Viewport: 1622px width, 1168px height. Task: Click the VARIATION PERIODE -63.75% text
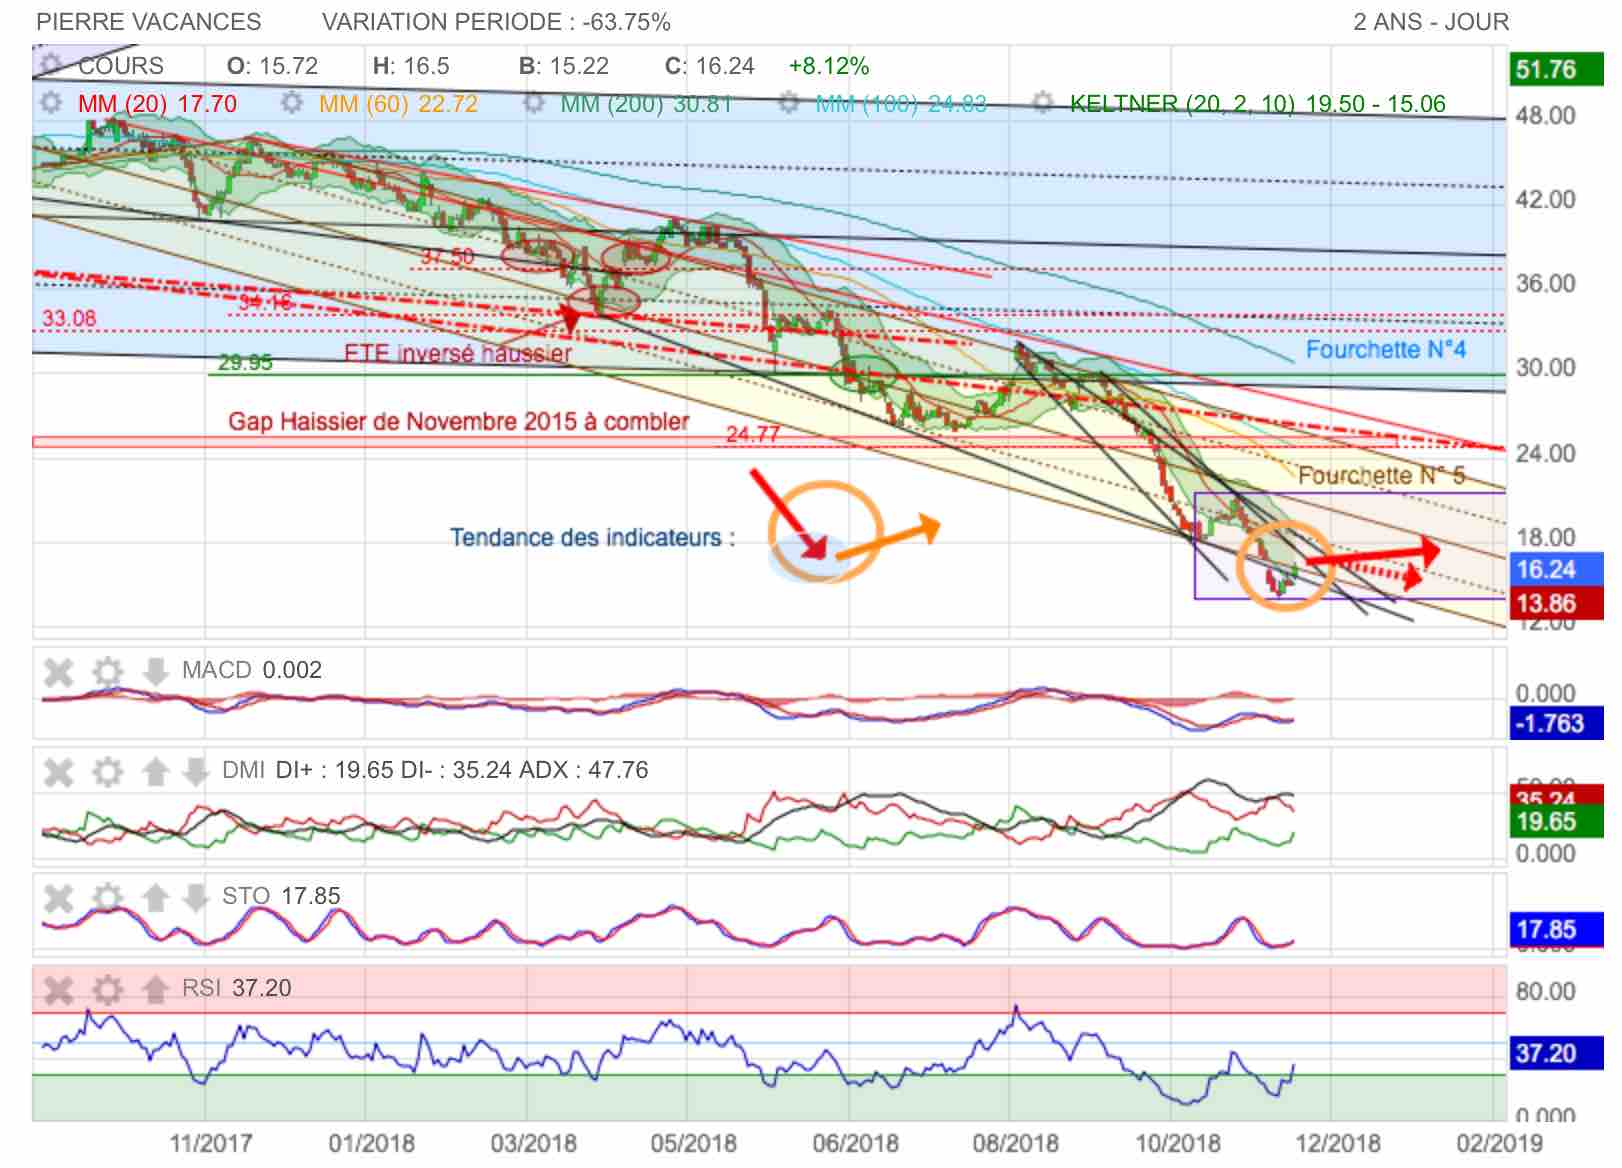pos(496,22)
